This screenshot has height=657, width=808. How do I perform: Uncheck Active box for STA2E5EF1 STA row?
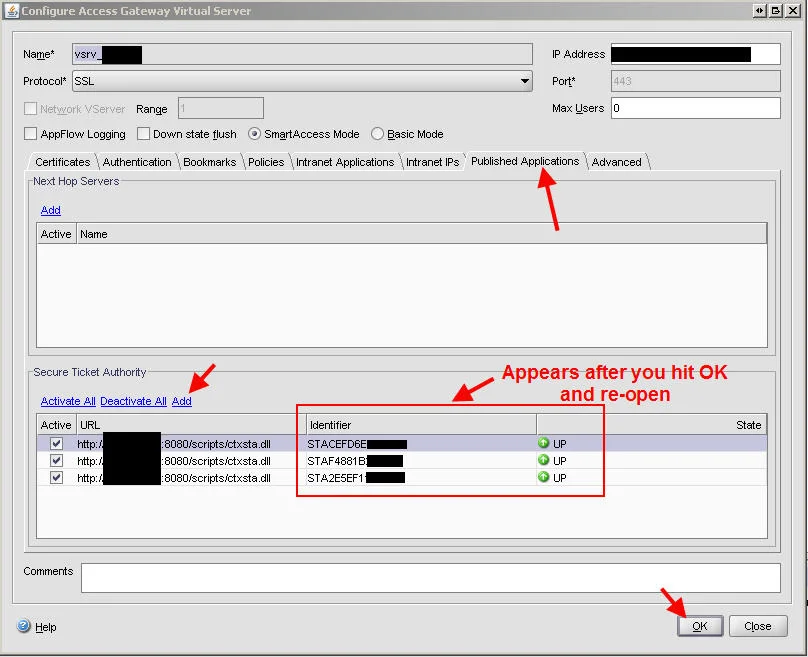(x=56, y=478)
